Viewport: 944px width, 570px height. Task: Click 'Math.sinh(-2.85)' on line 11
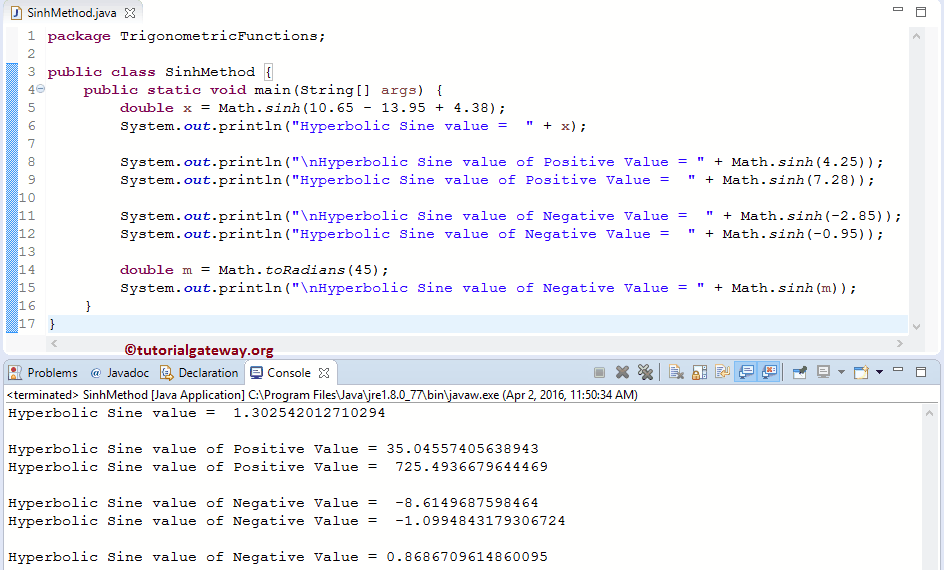coord(812,216)
